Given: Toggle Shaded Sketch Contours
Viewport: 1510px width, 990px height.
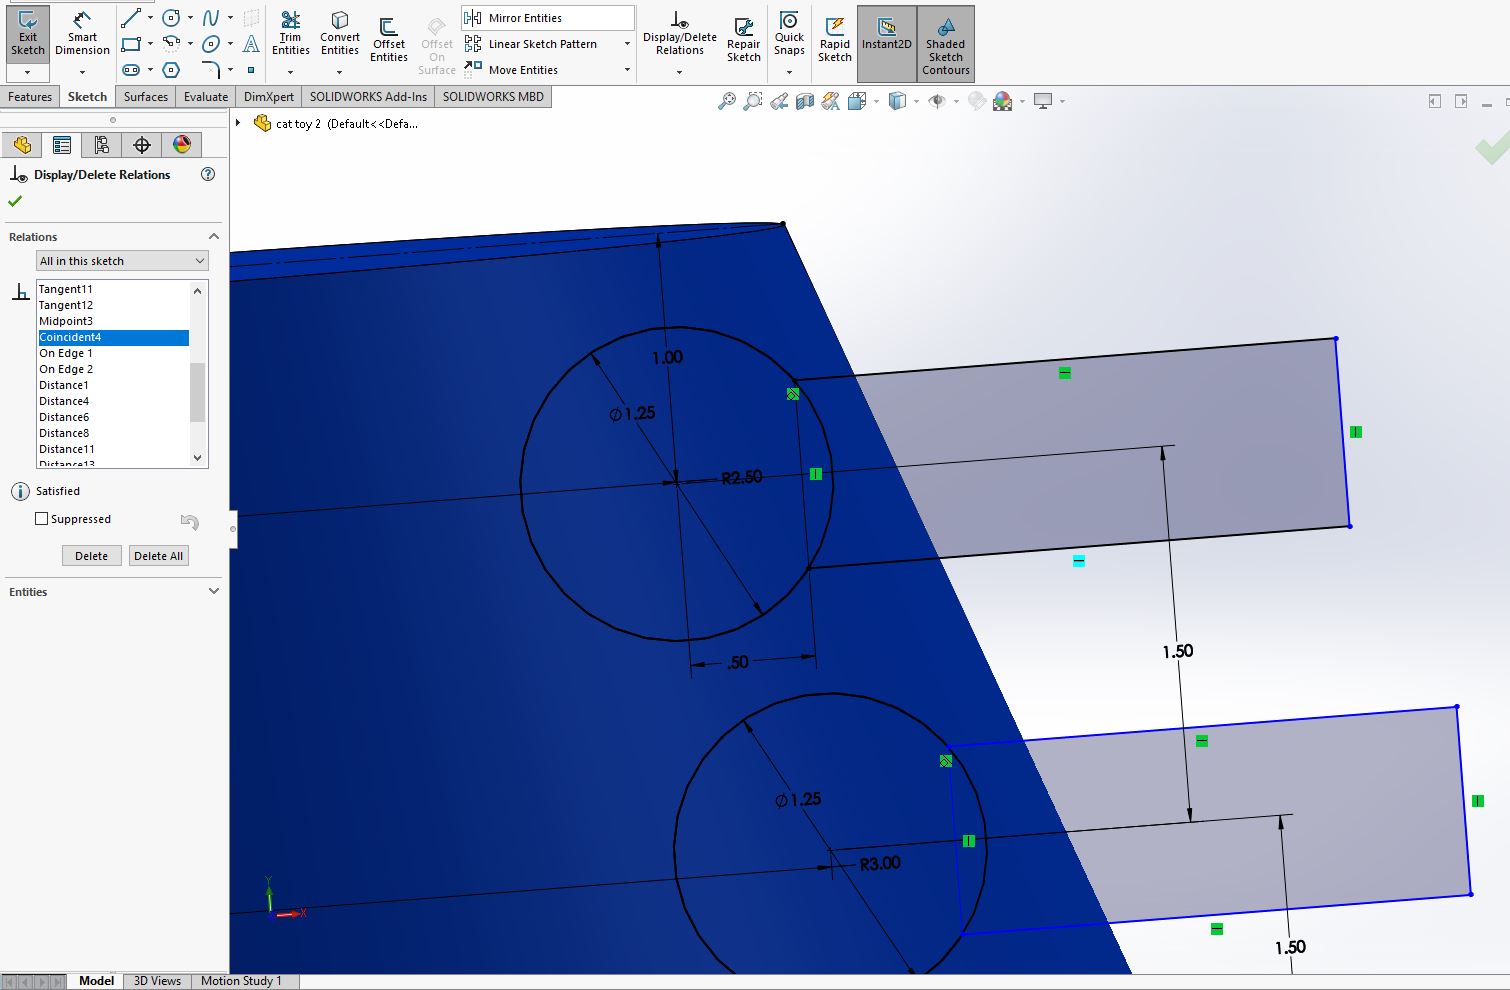Looking at the screenshot, I should (x=945, y=43).
